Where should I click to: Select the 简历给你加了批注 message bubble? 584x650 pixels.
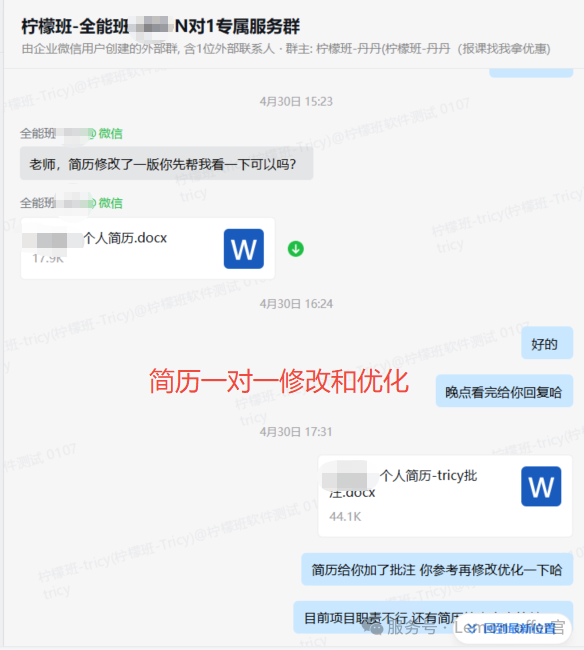pyautogui.click(x=437, y=570)
